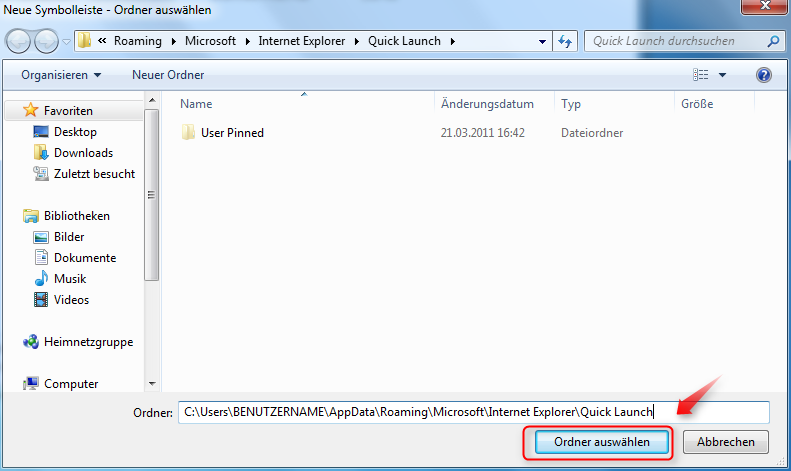Select Dokumente library

[85, 258]
